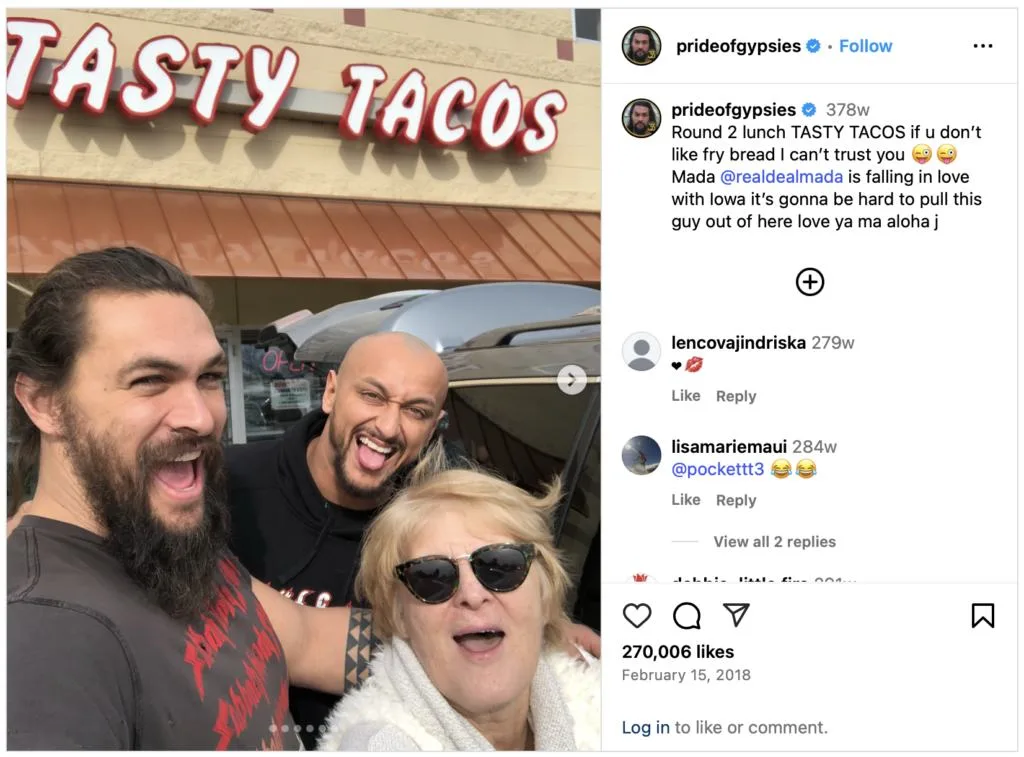Viewport: 1024px width, 757px height.
Task: Reply to lisamariemaui's comment
Action: click(736, 500)
